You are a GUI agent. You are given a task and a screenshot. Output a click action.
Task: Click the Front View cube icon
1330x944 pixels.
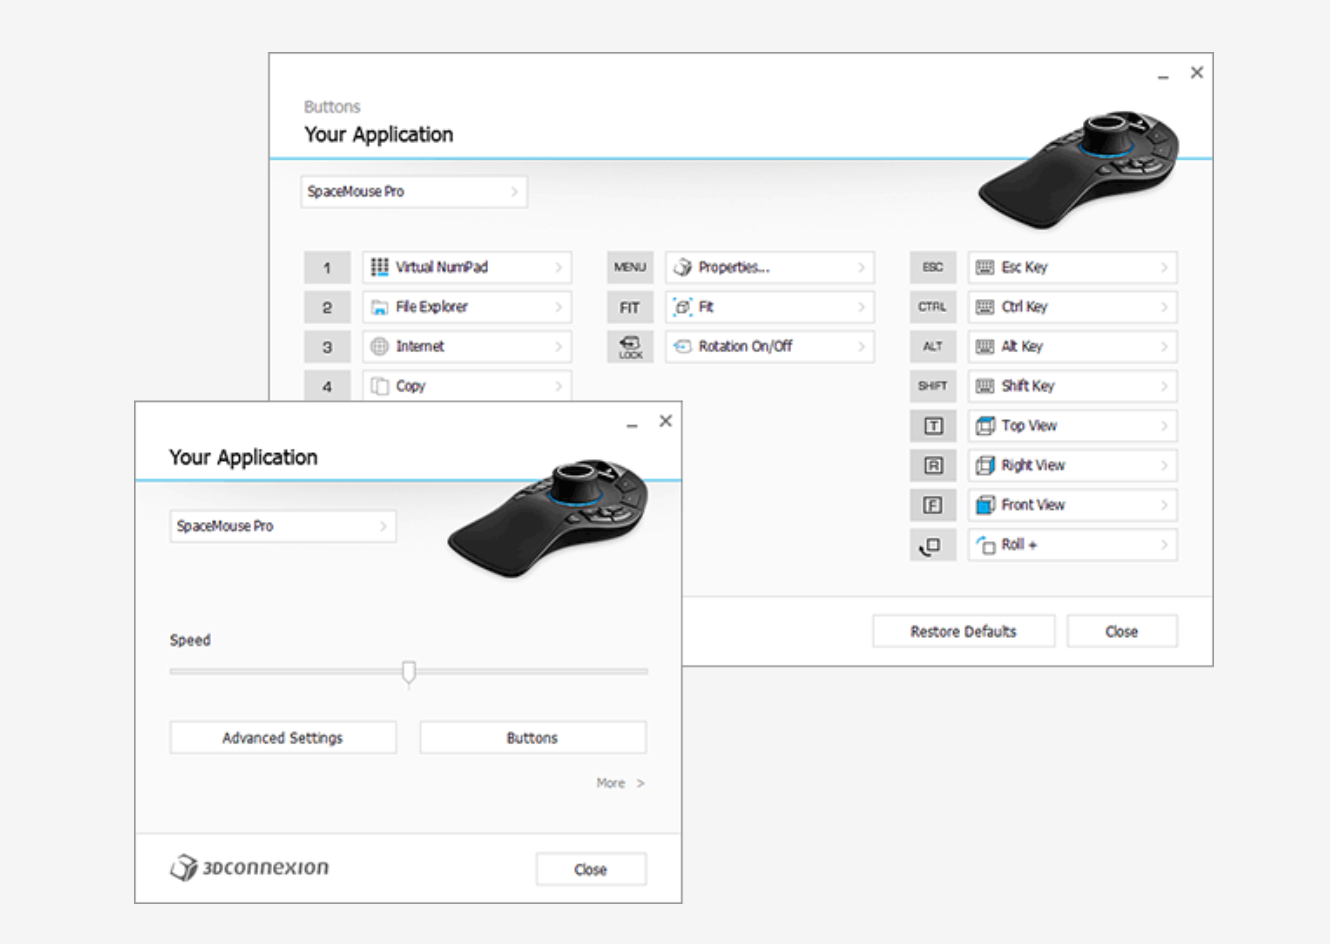(x=985, y=505)
